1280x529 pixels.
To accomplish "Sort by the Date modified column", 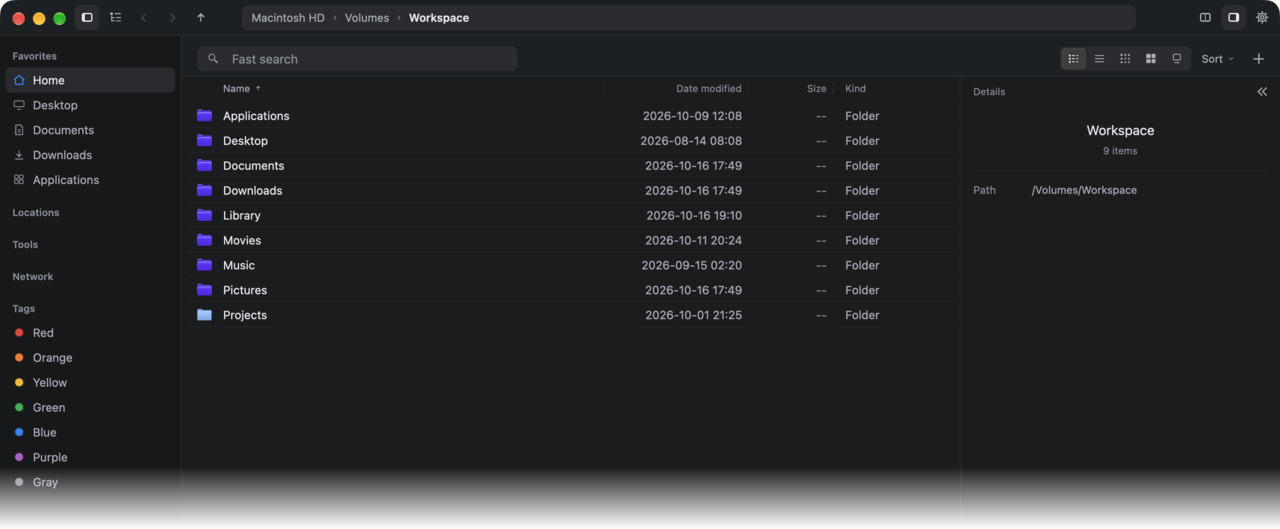I will coord(709,89).
